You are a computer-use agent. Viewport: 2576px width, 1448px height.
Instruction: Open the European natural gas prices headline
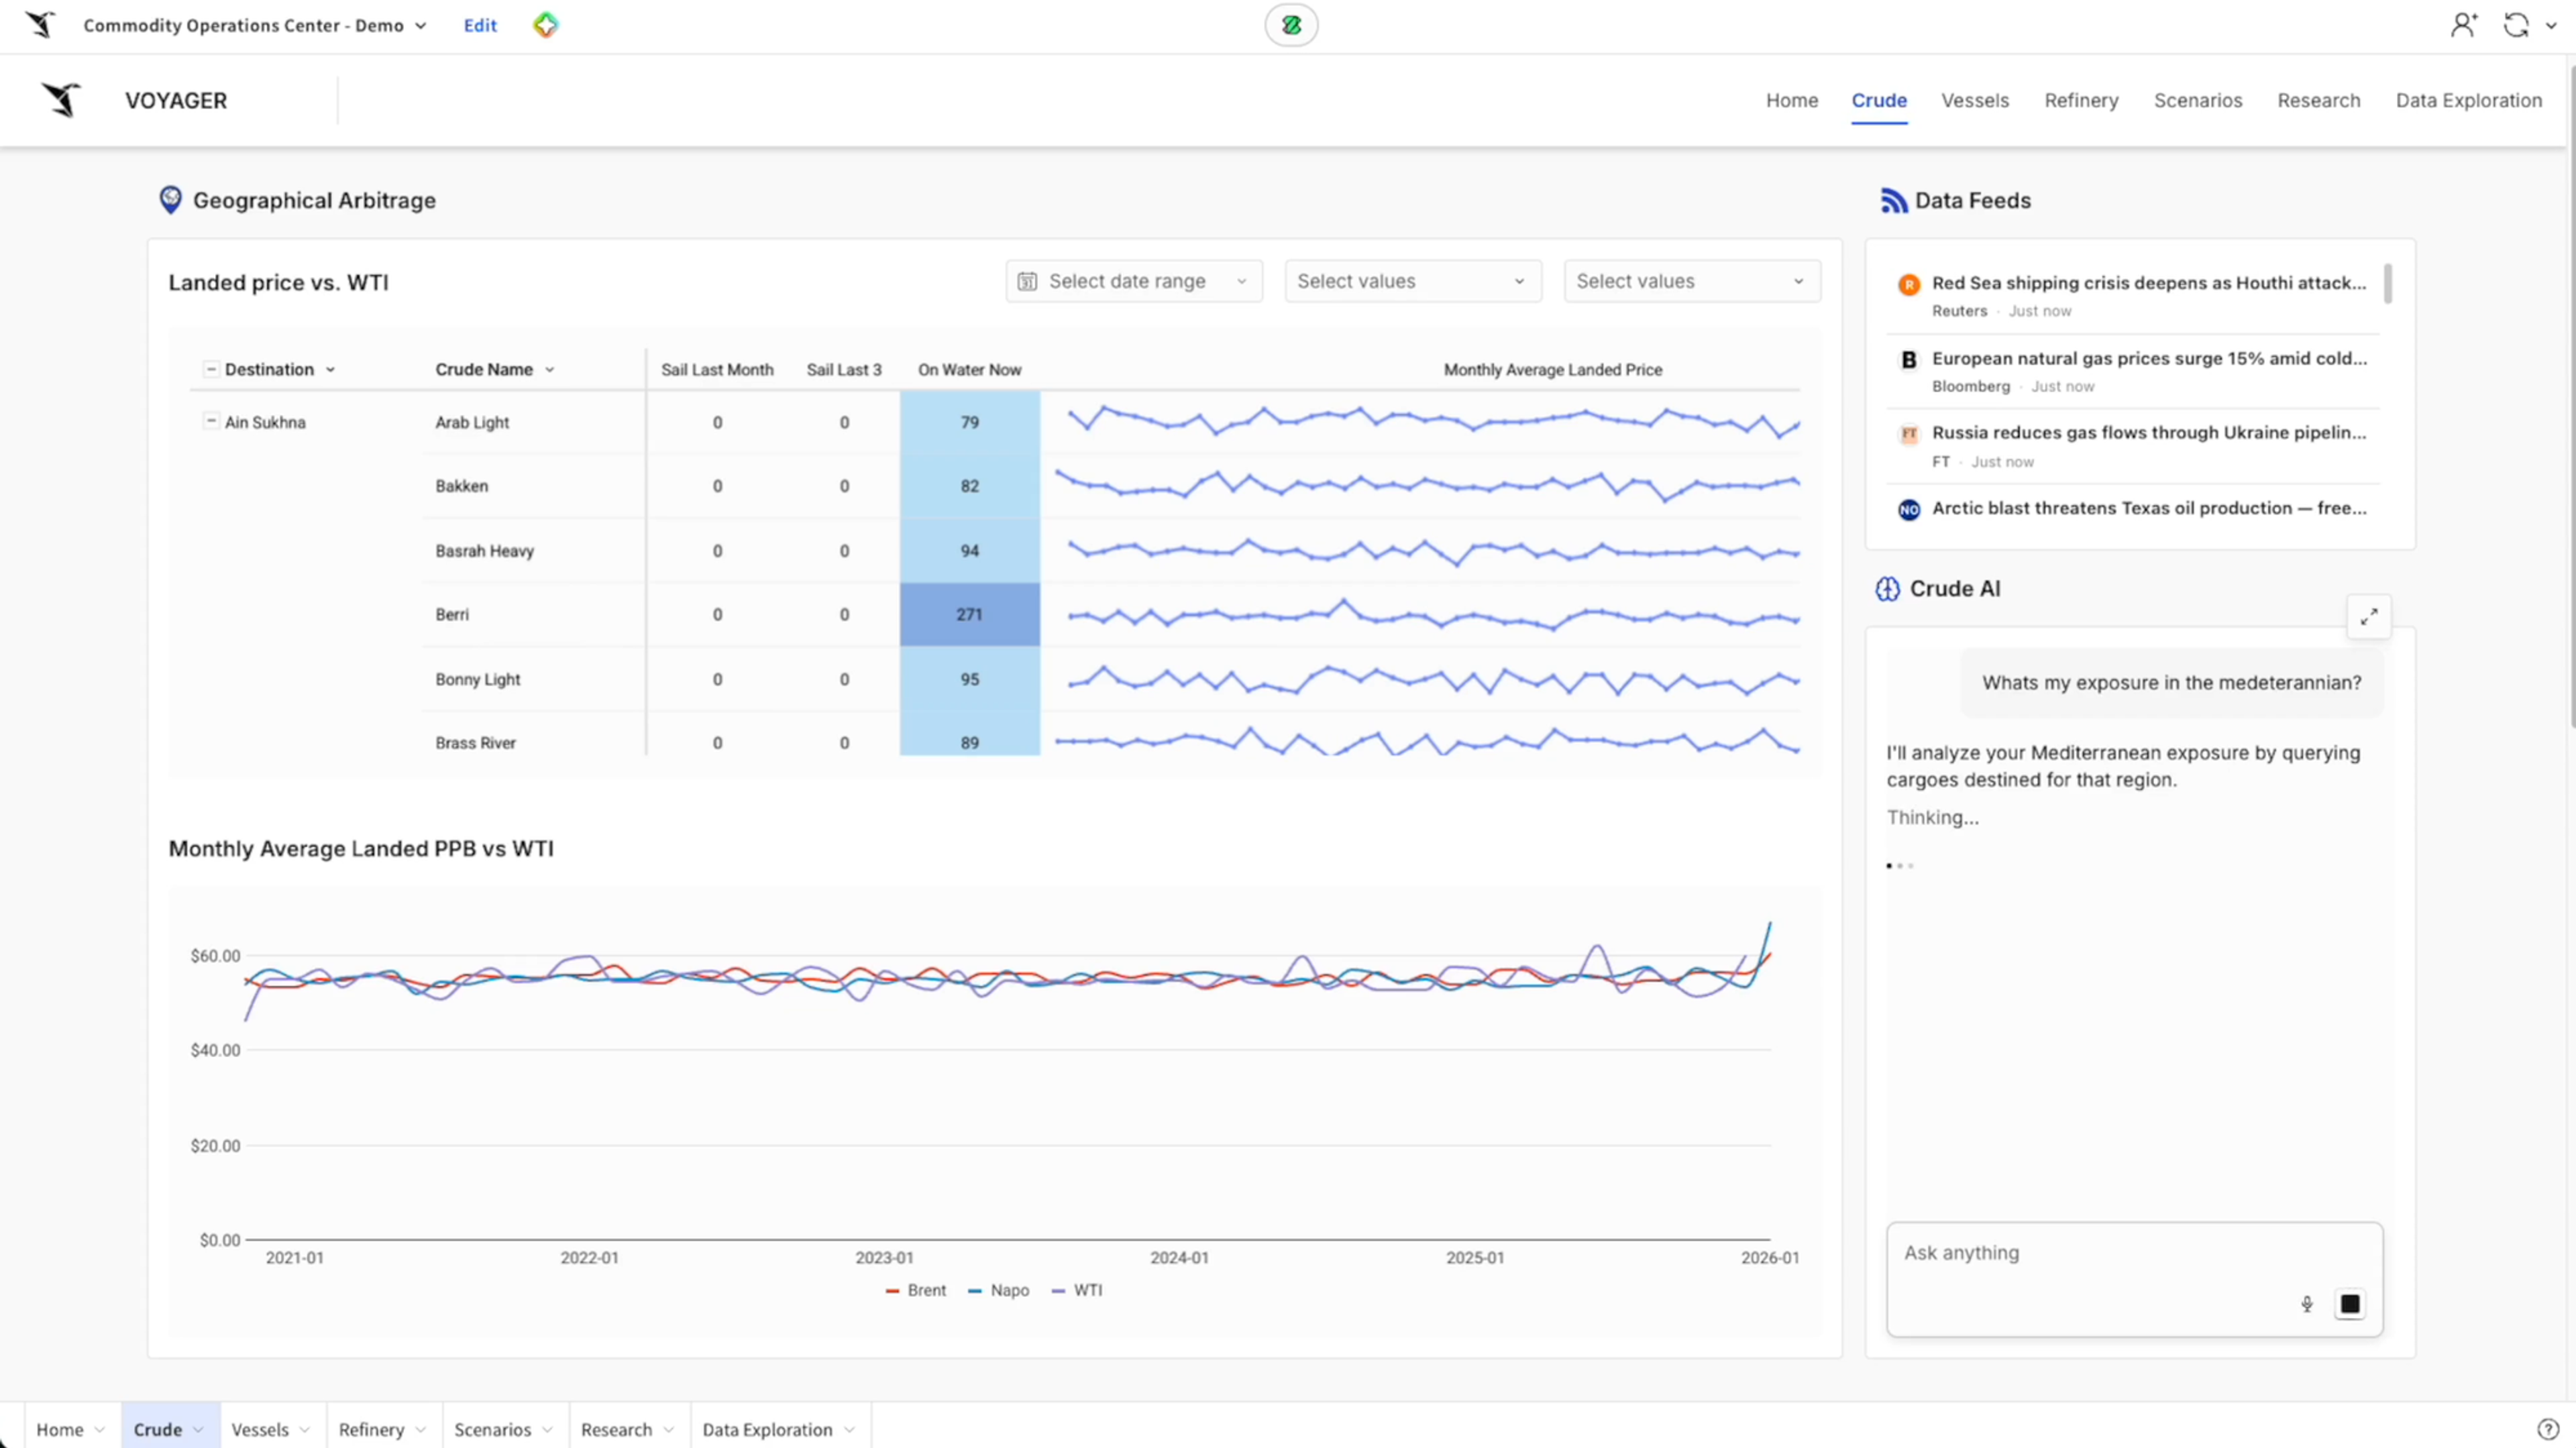point(2148,359)
